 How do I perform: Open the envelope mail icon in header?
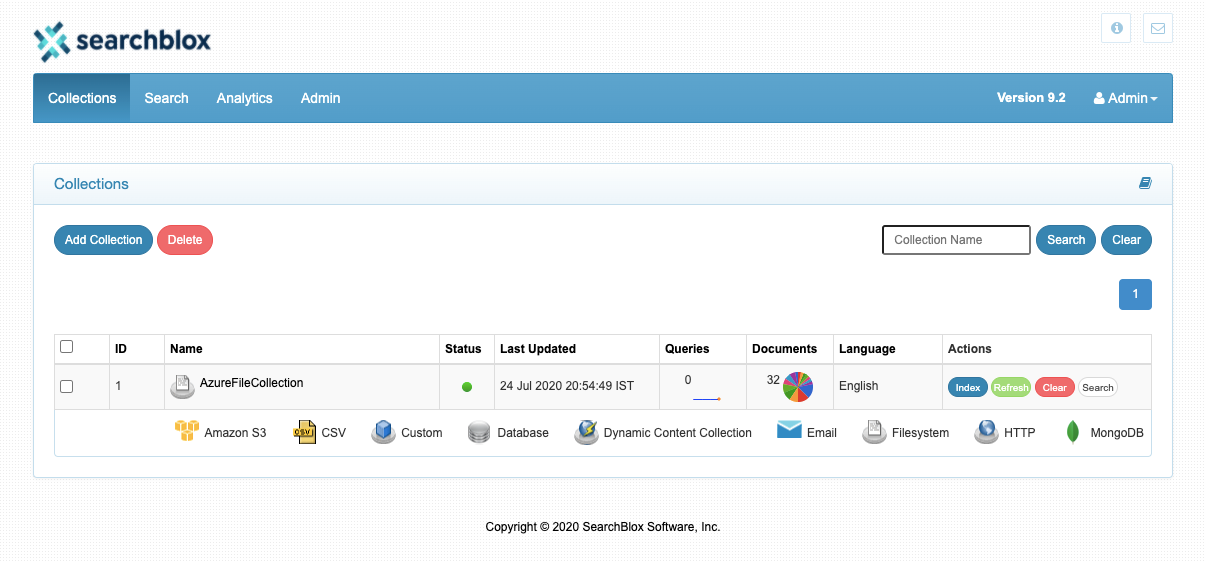coord(1158,28)
